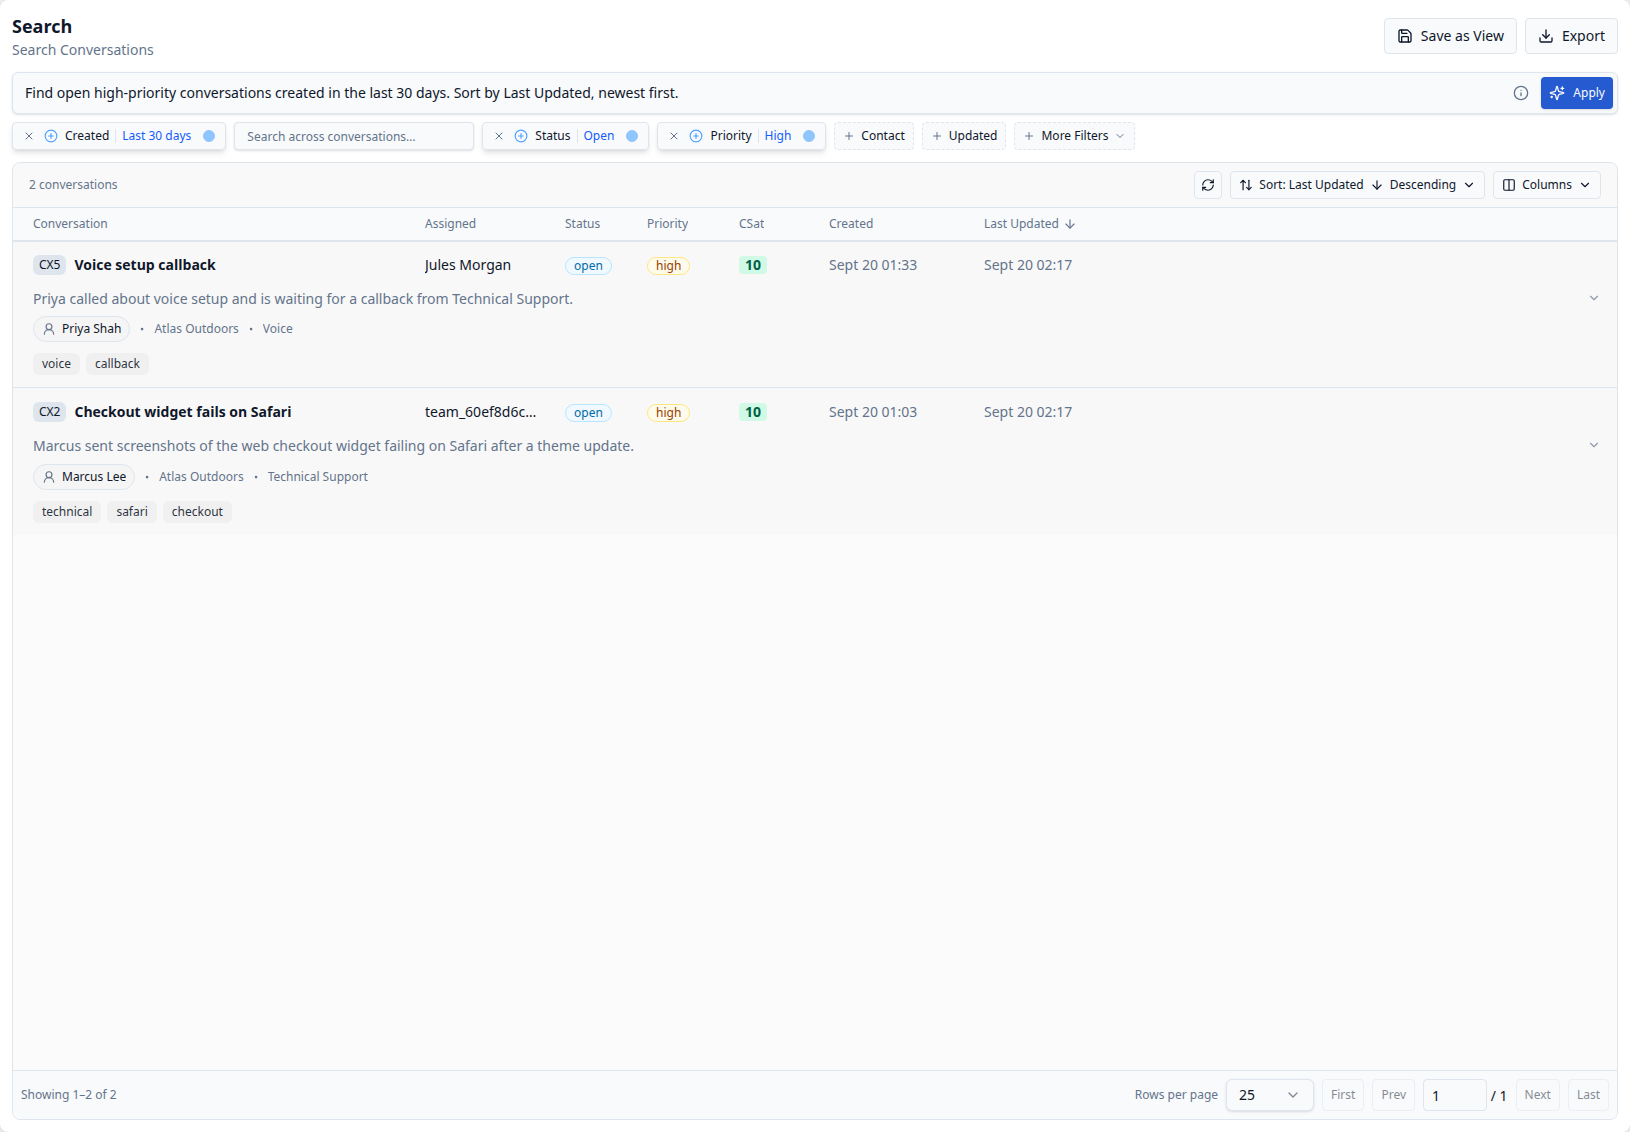Remove the Priority filter with its X icon
This screenshot has width=1630, height=1132.
click(674, 136)
